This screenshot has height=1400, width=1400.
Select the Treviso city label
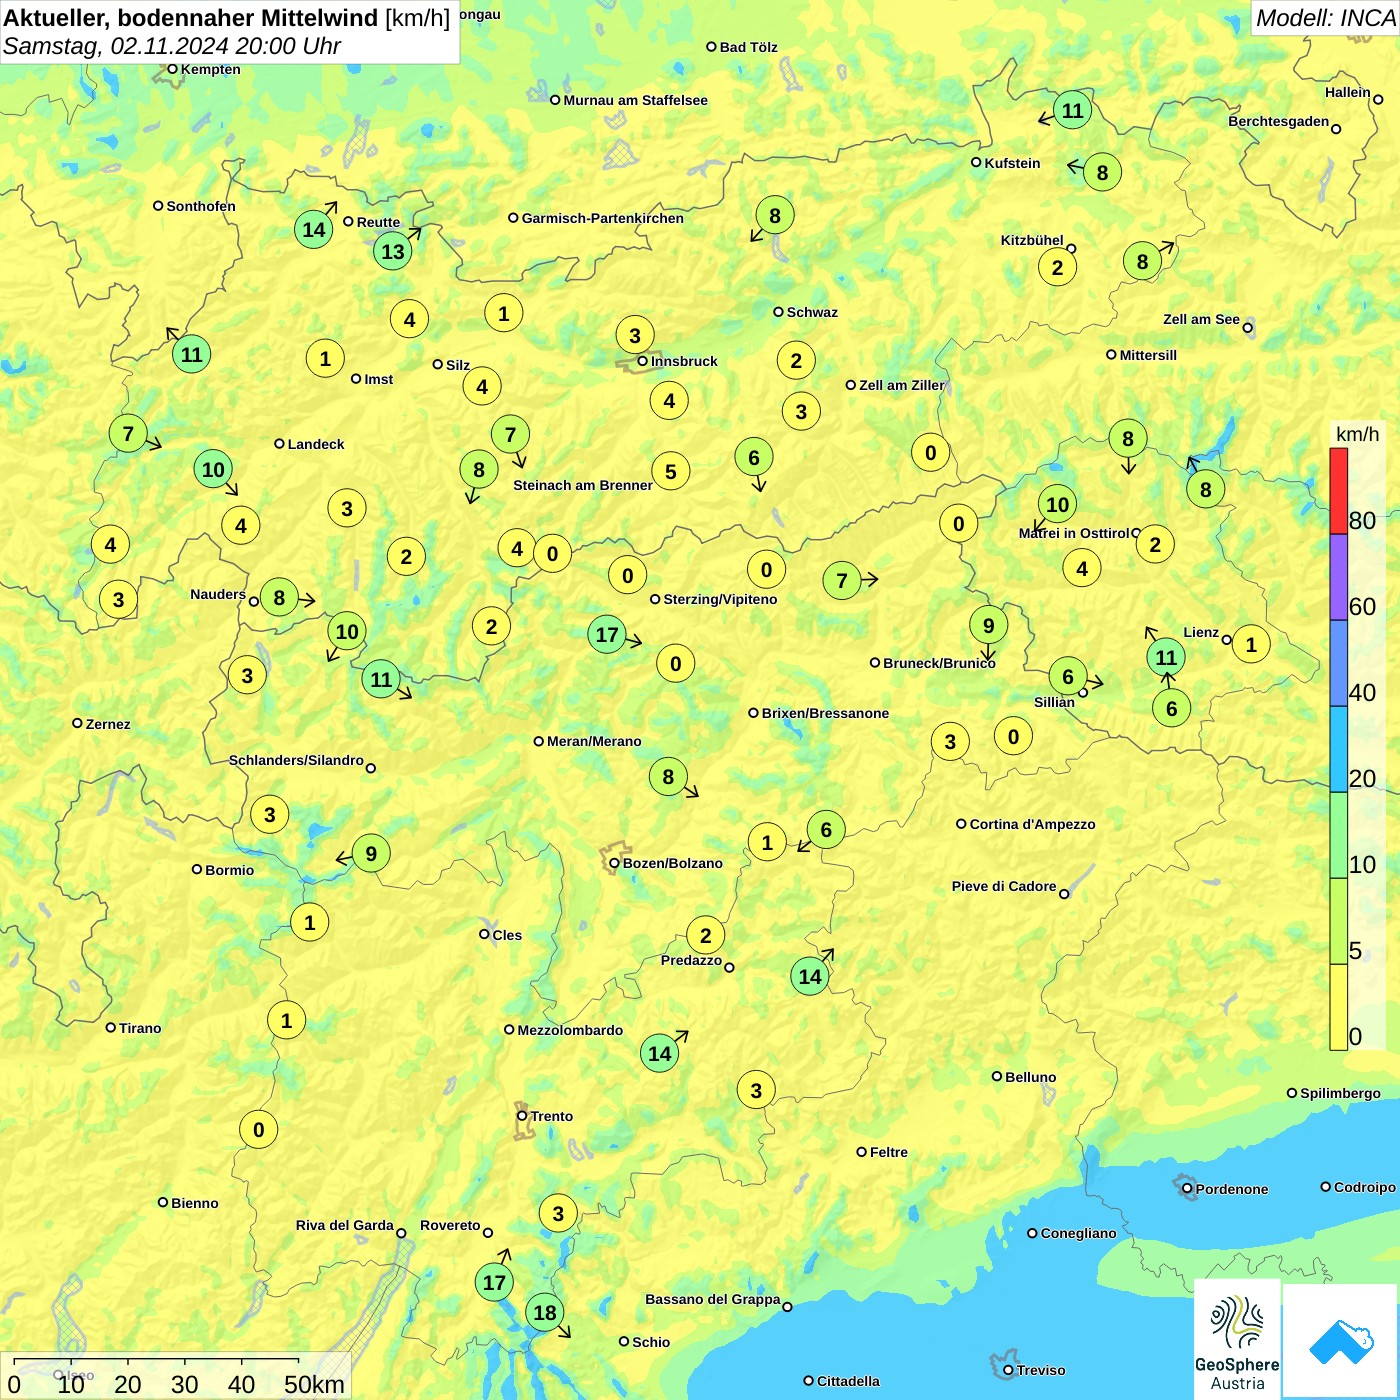(1041, 1370)
